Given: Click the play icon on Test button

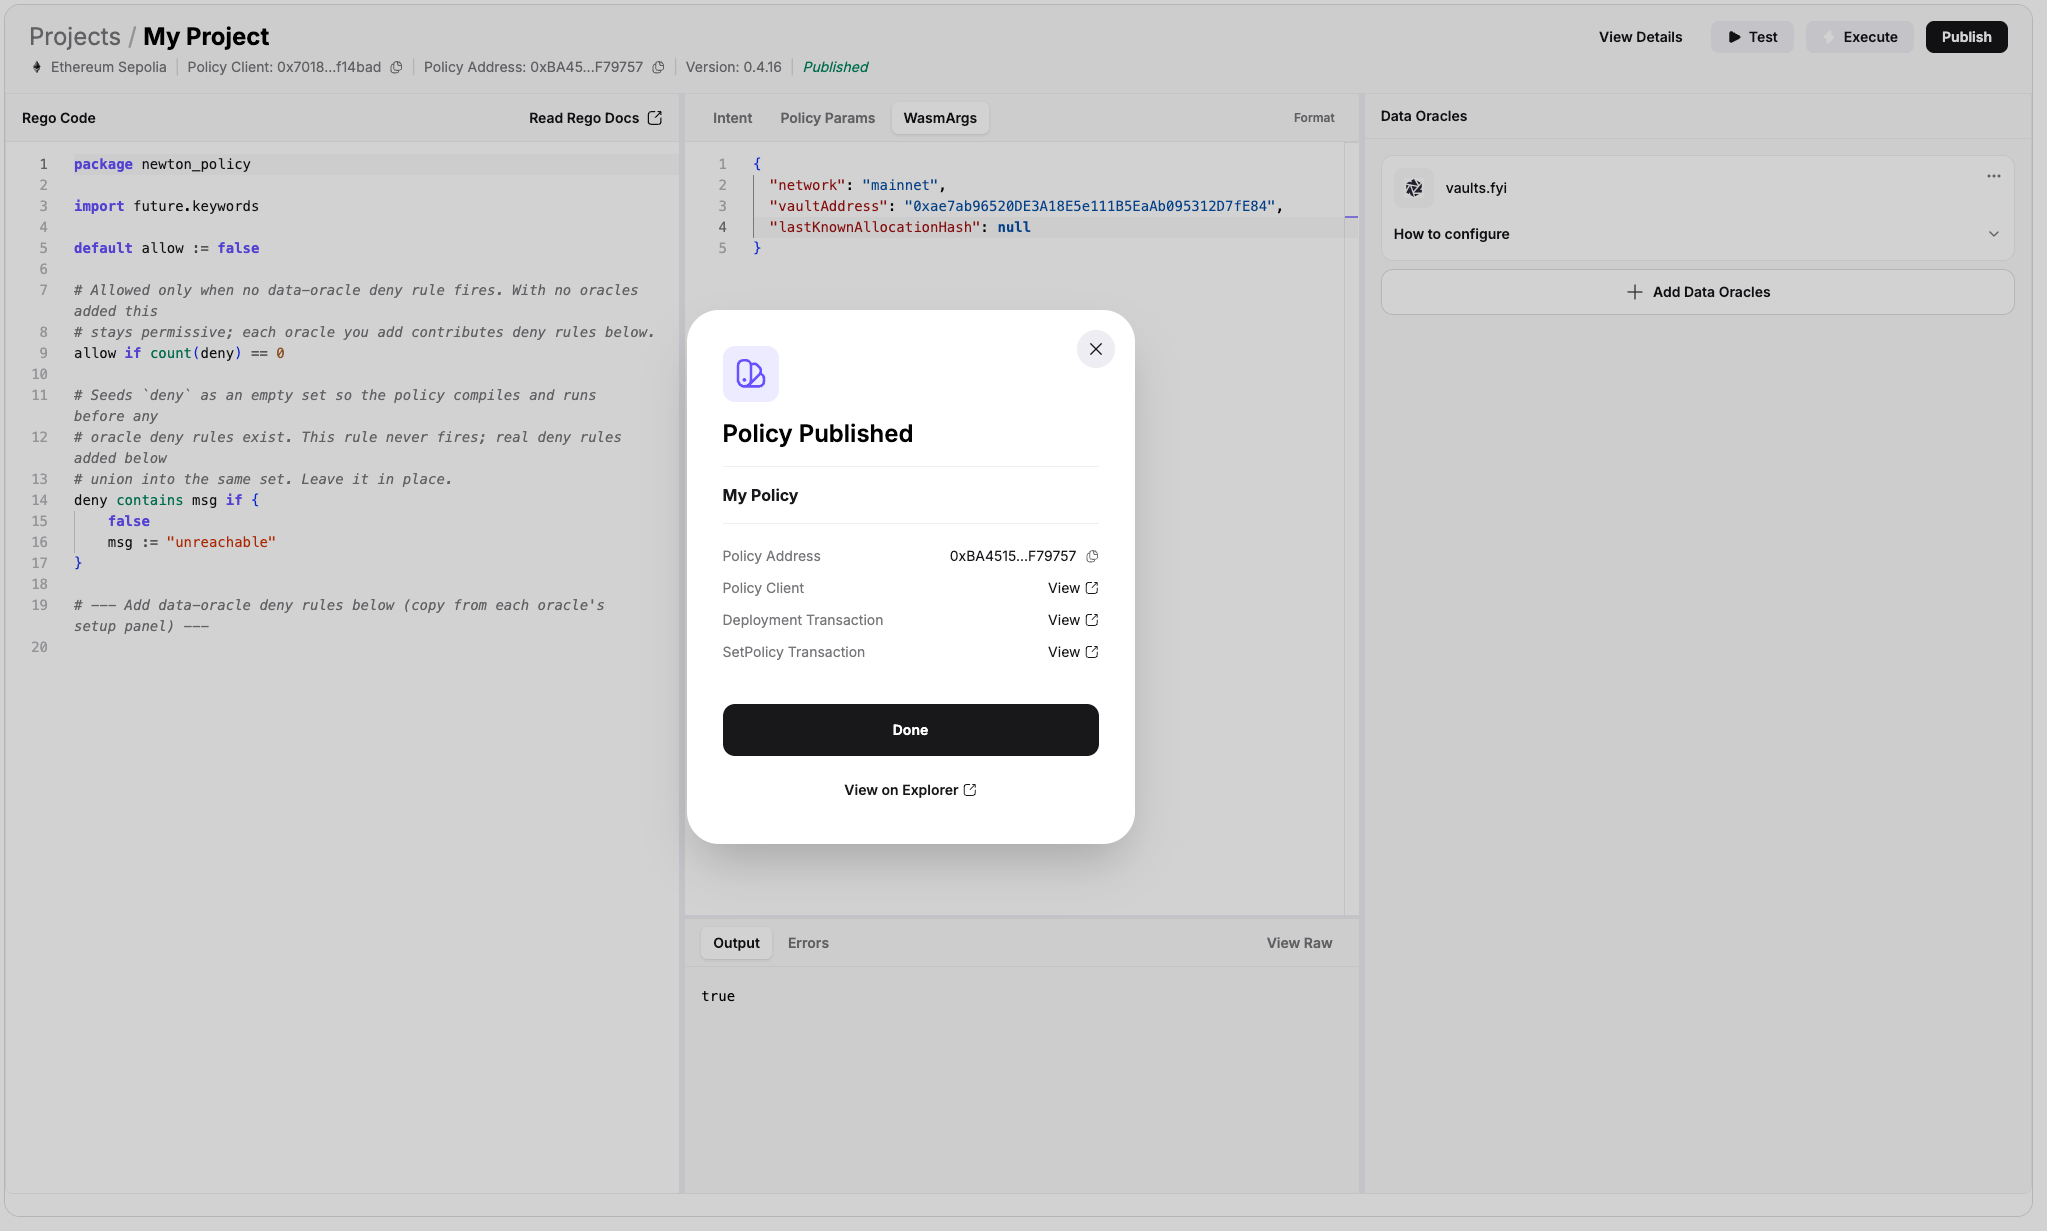Looking at the screenshot, I should coord(1734,37).
